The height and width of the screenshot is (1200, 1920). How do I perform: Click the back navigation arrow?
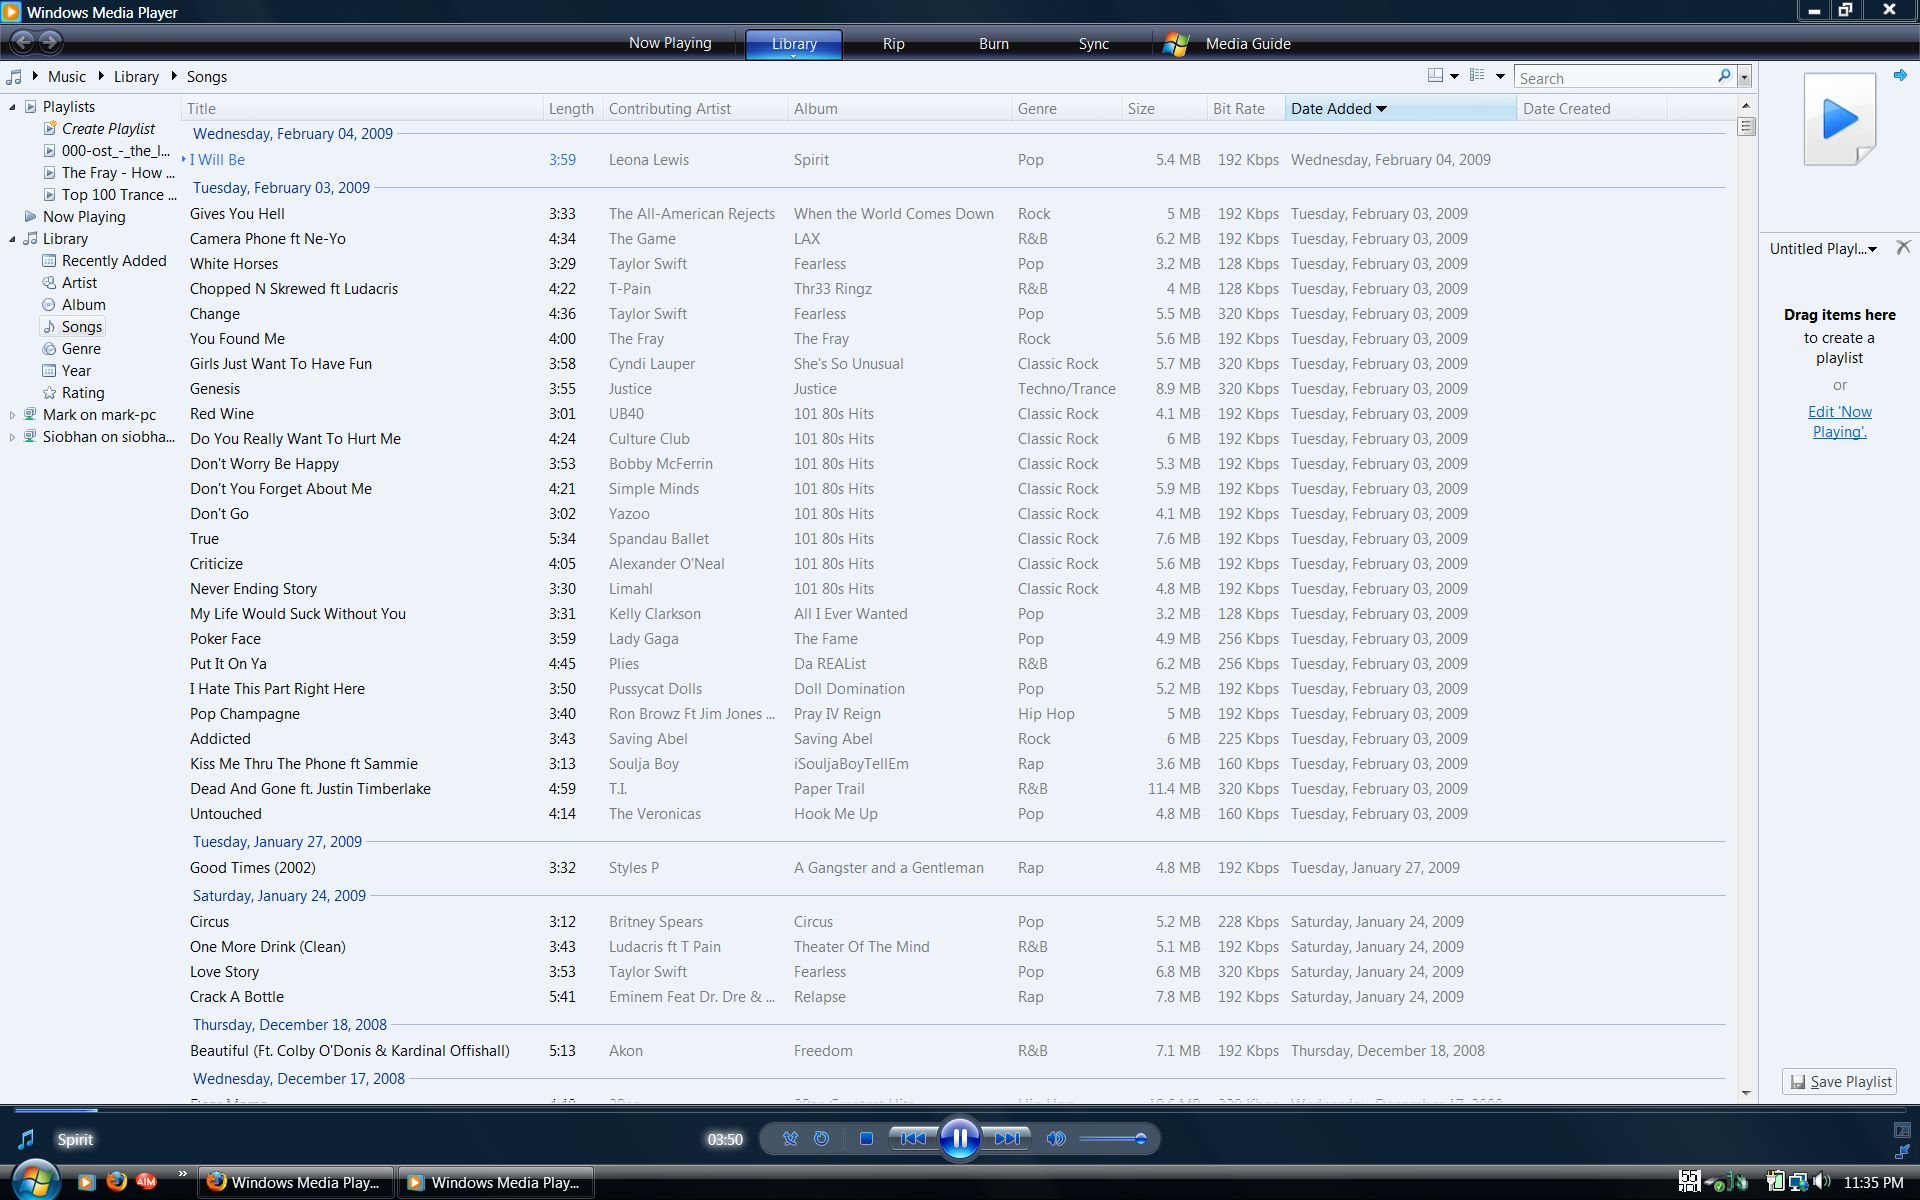(x=22, y=42)
